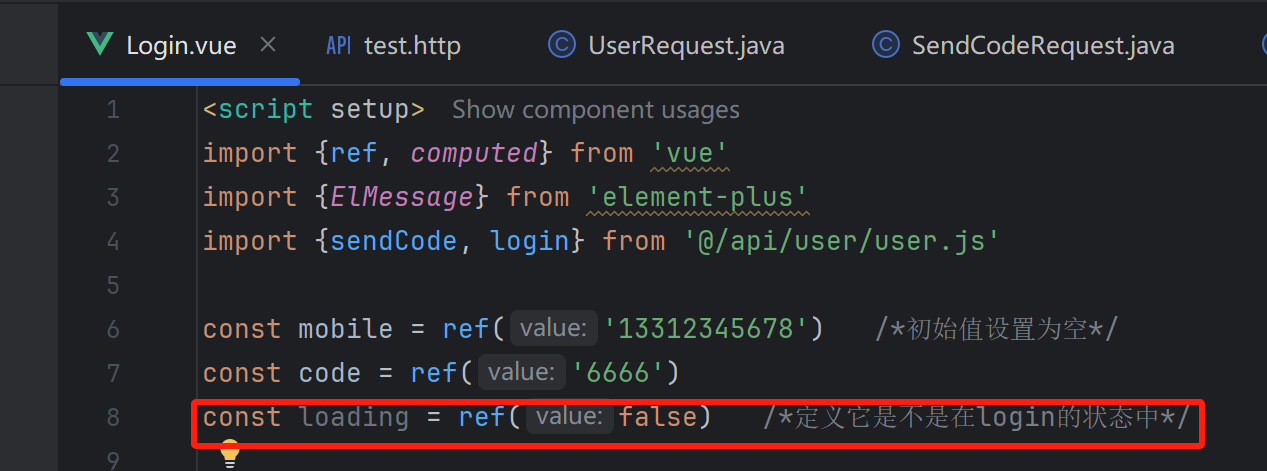Click the 'element-plus' import string

tap(697, 198)
